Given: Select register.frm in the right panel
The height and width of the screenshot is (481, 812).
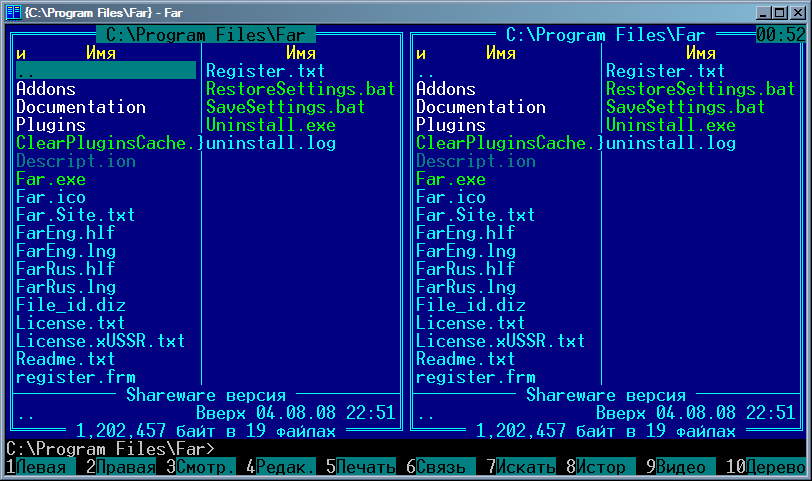Looking at the screenshot, I should pos(475,377).
